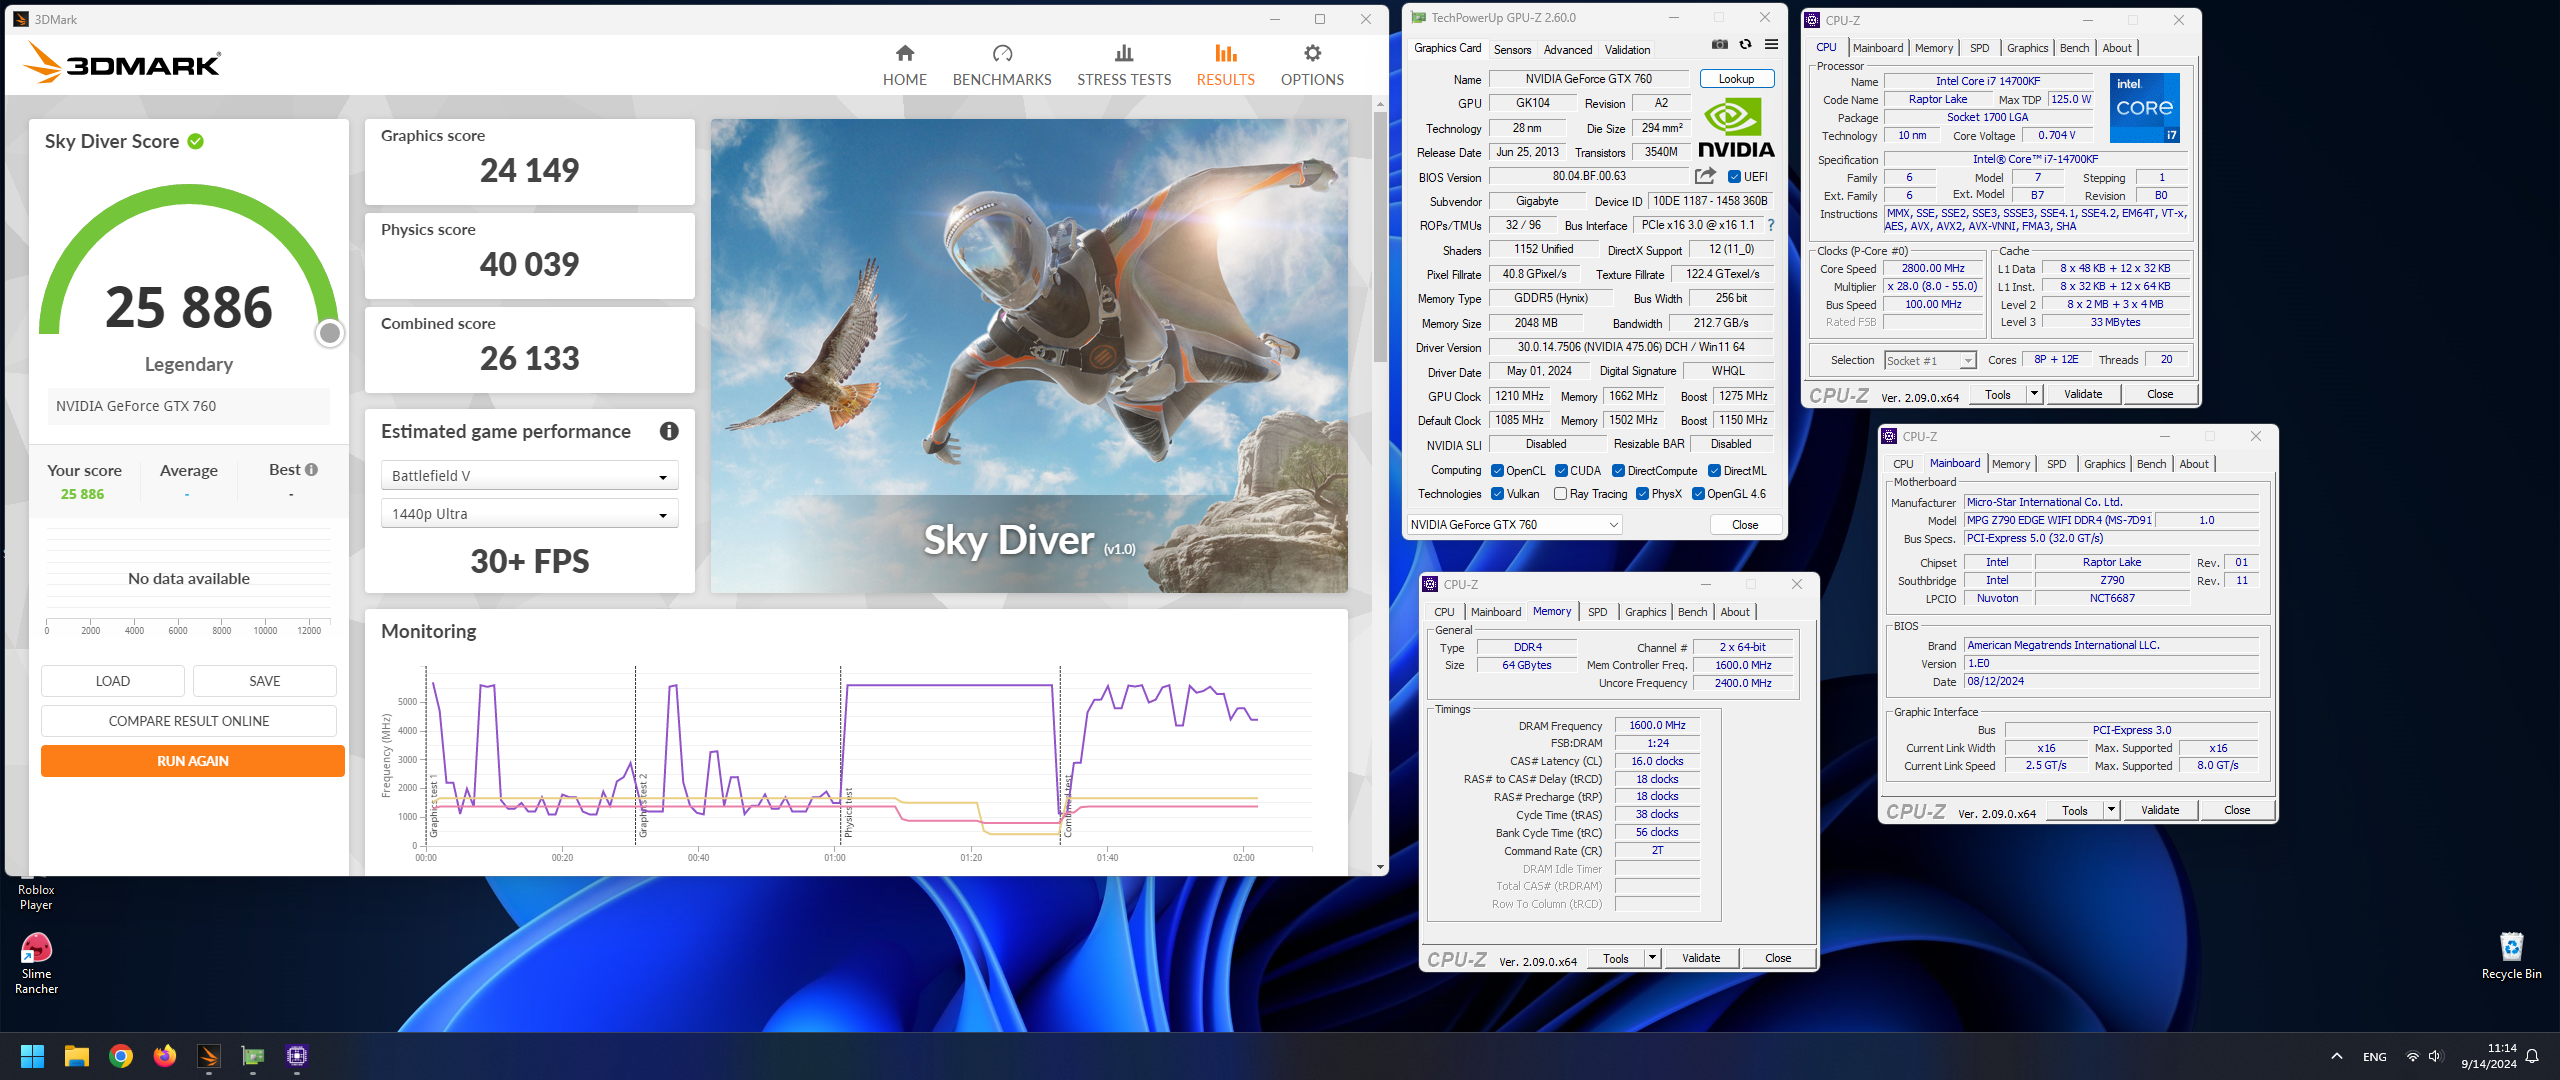
Task: Take a GPU-Z screenshot with the camera icon
Action: [1720, 45]
